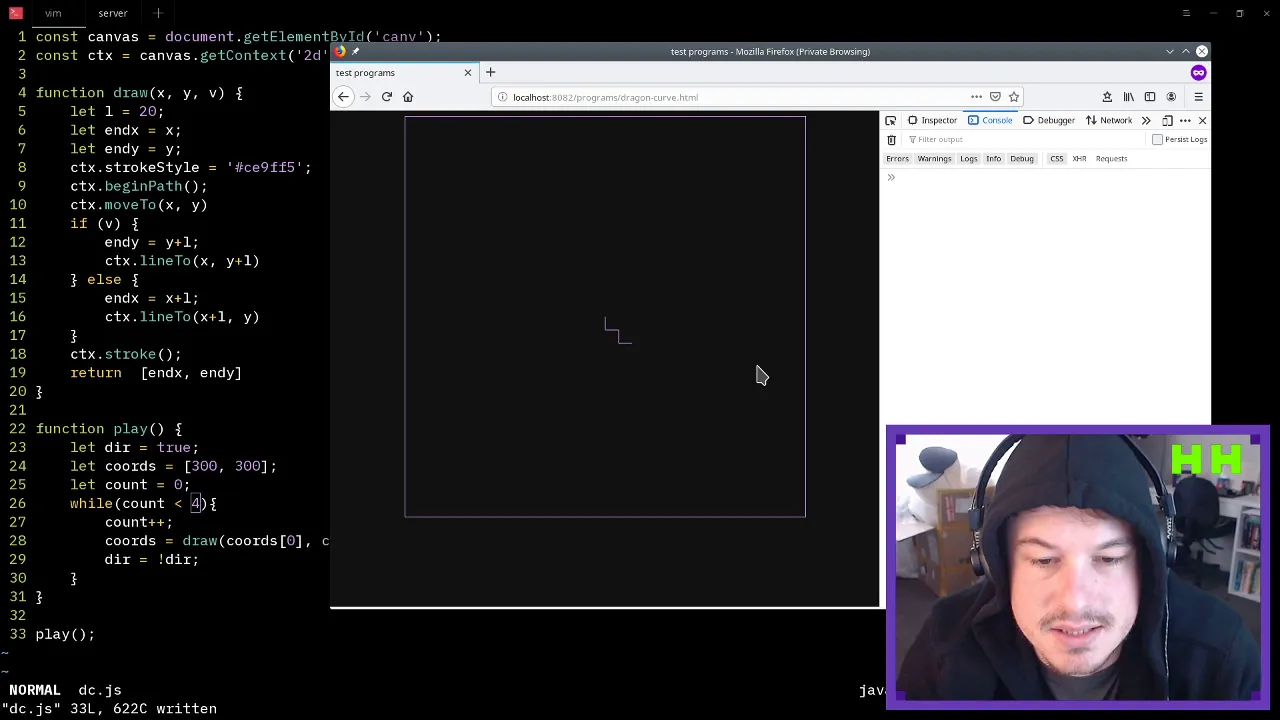Click 'let count = 0;' line in vim
Screen dimensions: 1280x720
click(130, 484)
